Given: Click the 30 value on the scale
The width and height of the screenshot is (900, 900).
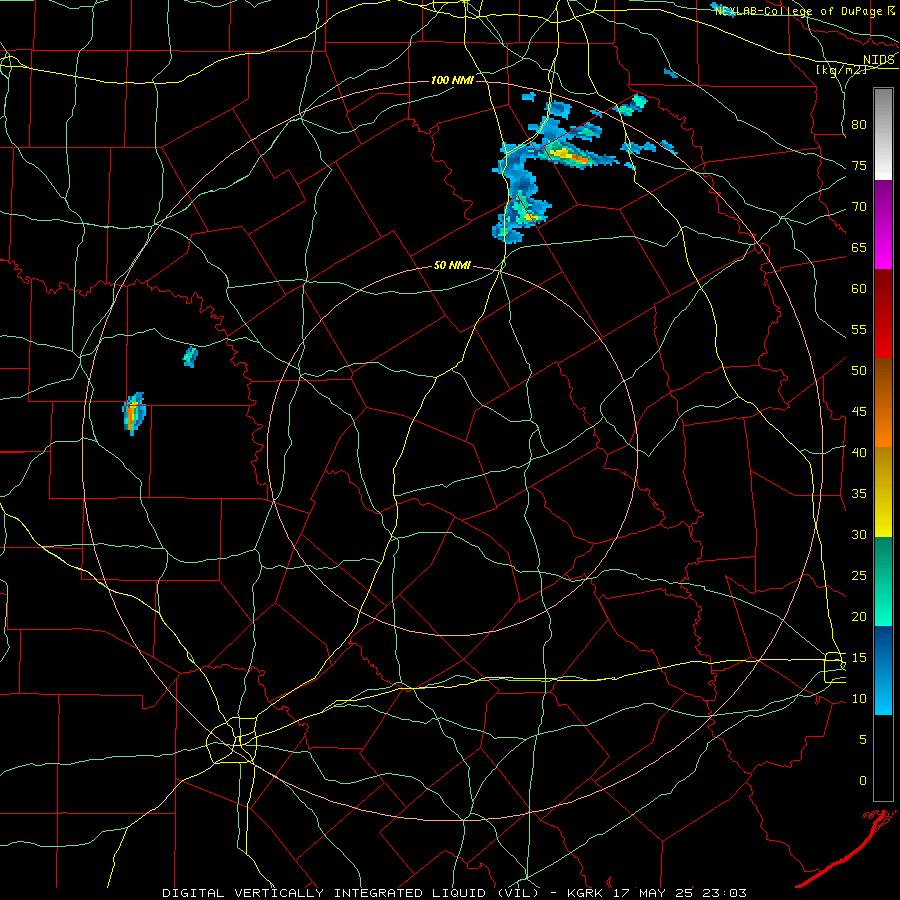Looking at the screenshot, I should click(859, 534).
